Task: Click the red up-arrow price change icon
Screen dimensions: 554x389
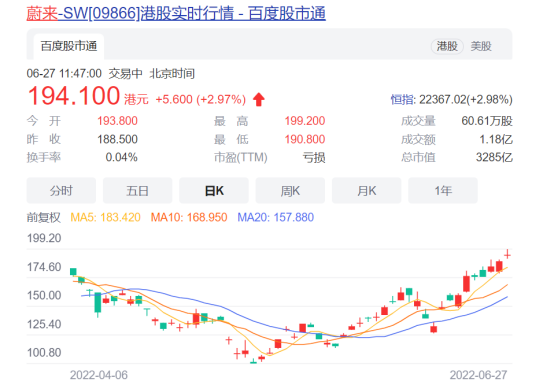Action: 259,99
